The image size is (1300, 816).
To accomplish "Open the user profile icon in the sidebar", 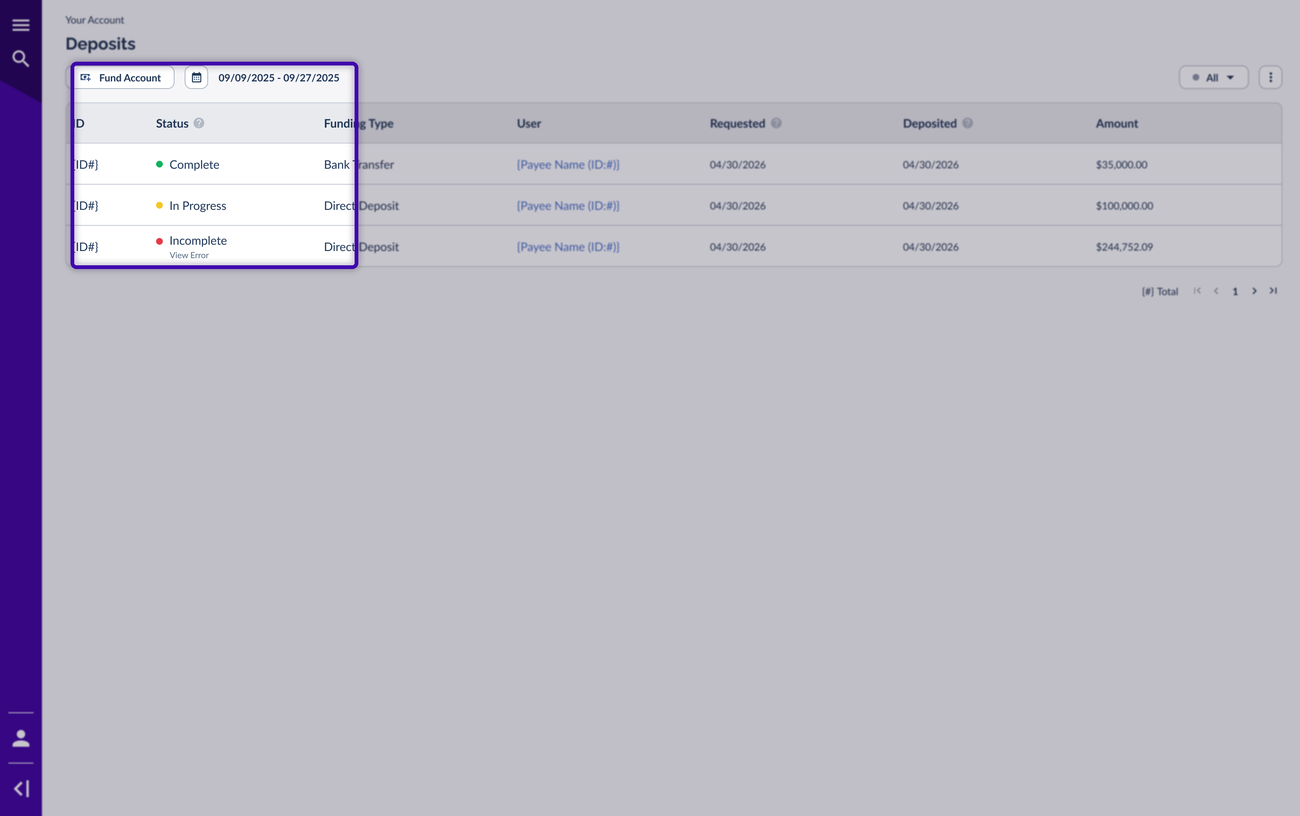I will [20, 739].
